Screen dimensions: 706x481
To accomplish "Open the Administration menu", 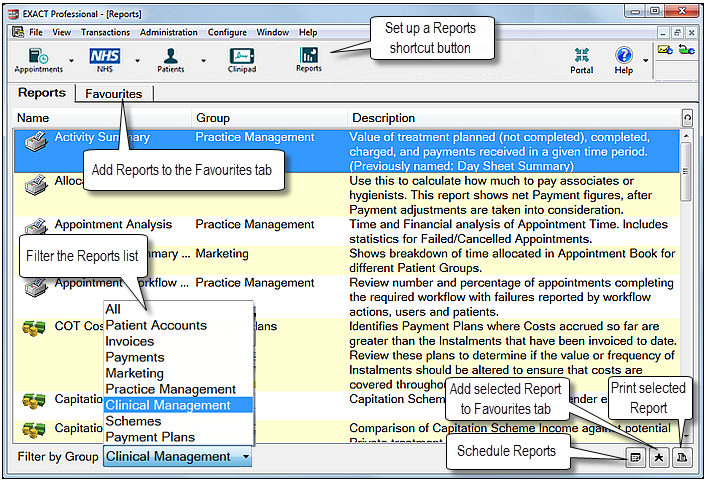I will tap(168, 32).
